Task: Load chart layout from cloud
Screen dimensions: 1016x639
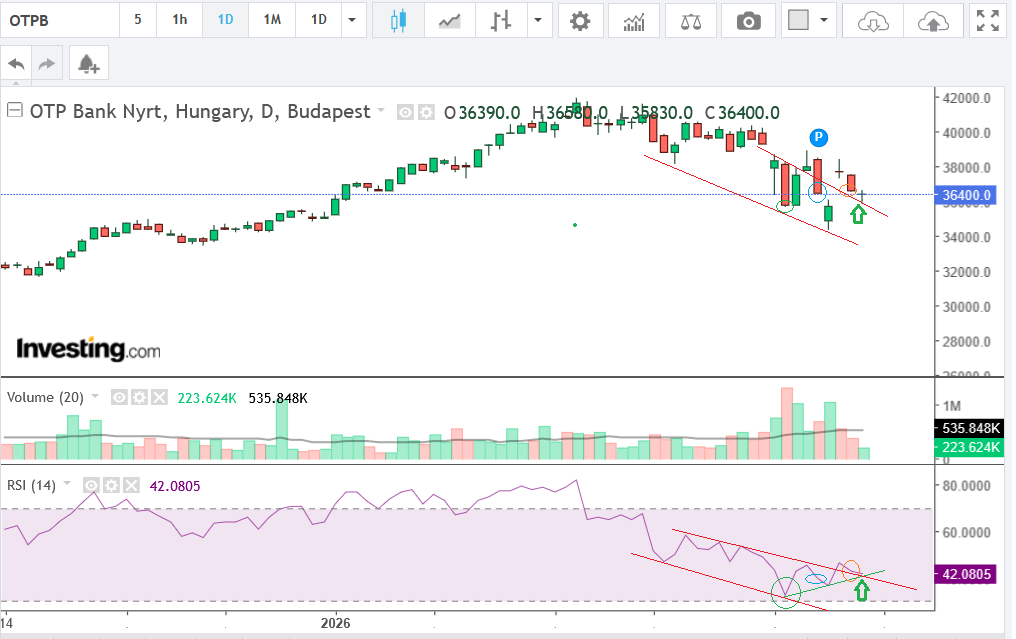Action: click(872, 20)
